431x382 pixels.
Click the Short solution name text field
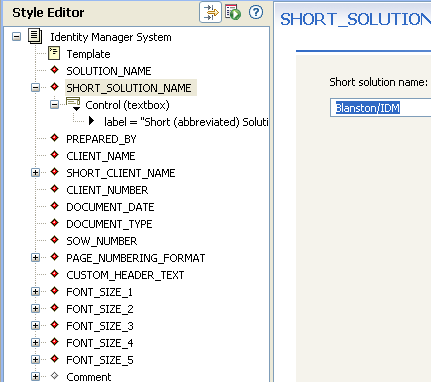[x=380, y=108]
